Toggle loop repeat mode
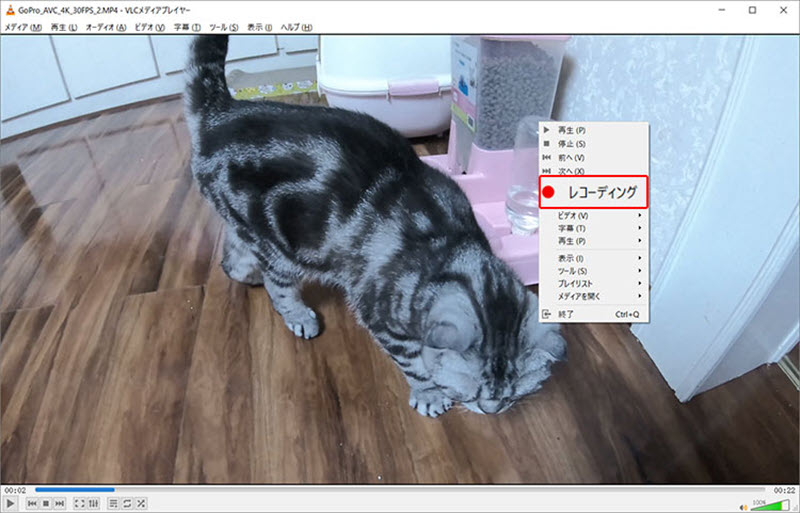The width and height of the screenshot is (800, 513). point(127,503)
